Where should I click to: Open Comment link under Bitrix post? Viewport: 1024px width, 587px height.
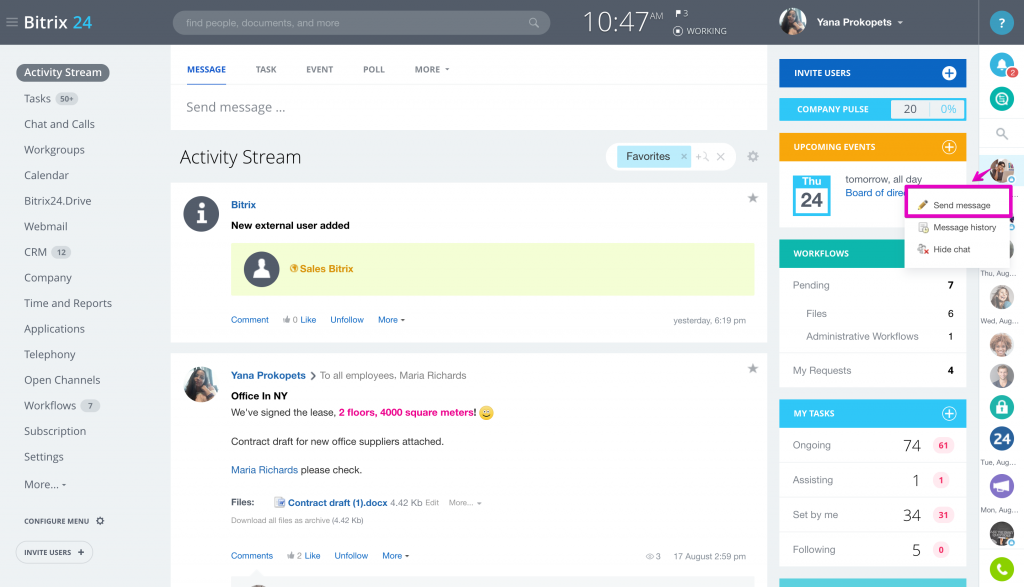point(249,320)
